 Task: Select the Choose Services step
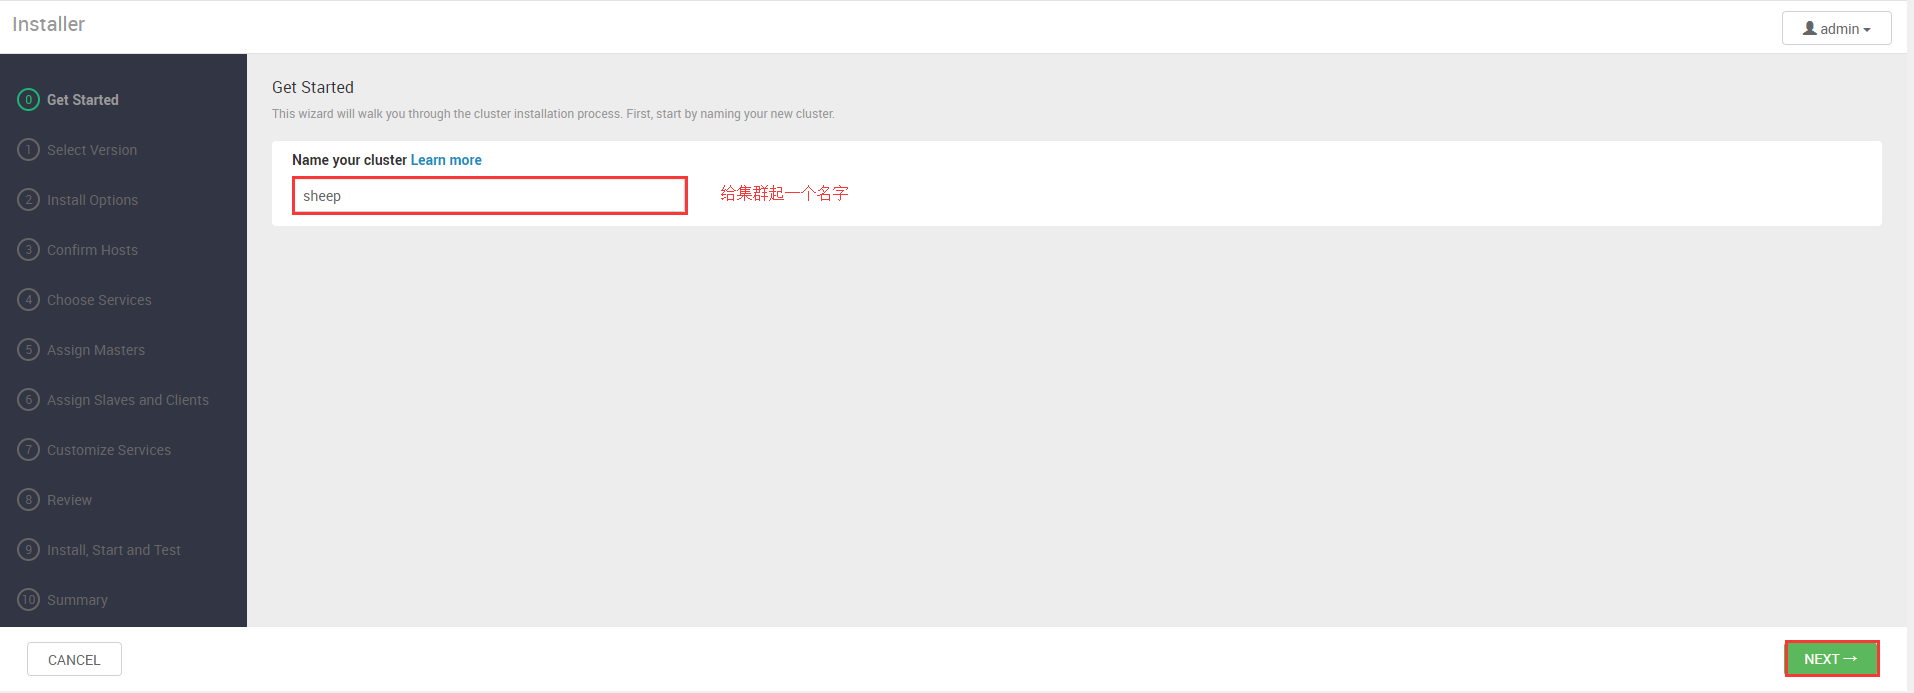pyautogui.click(x=99, y=300)
